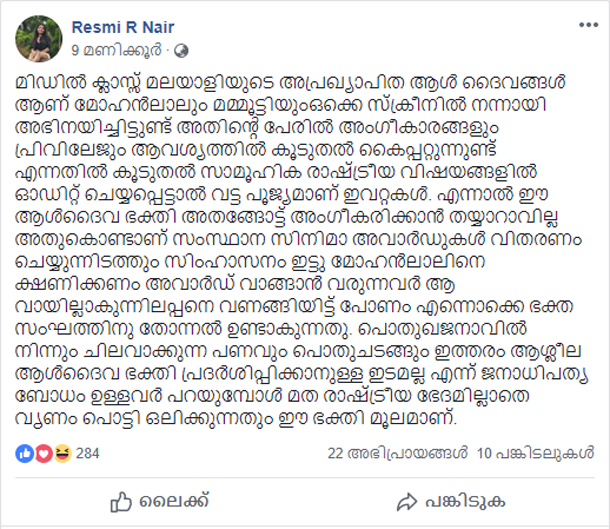Visit the Resmi R Nair profile link
The height and width of the screenshot is (529, 610).
tap(123, 28)
